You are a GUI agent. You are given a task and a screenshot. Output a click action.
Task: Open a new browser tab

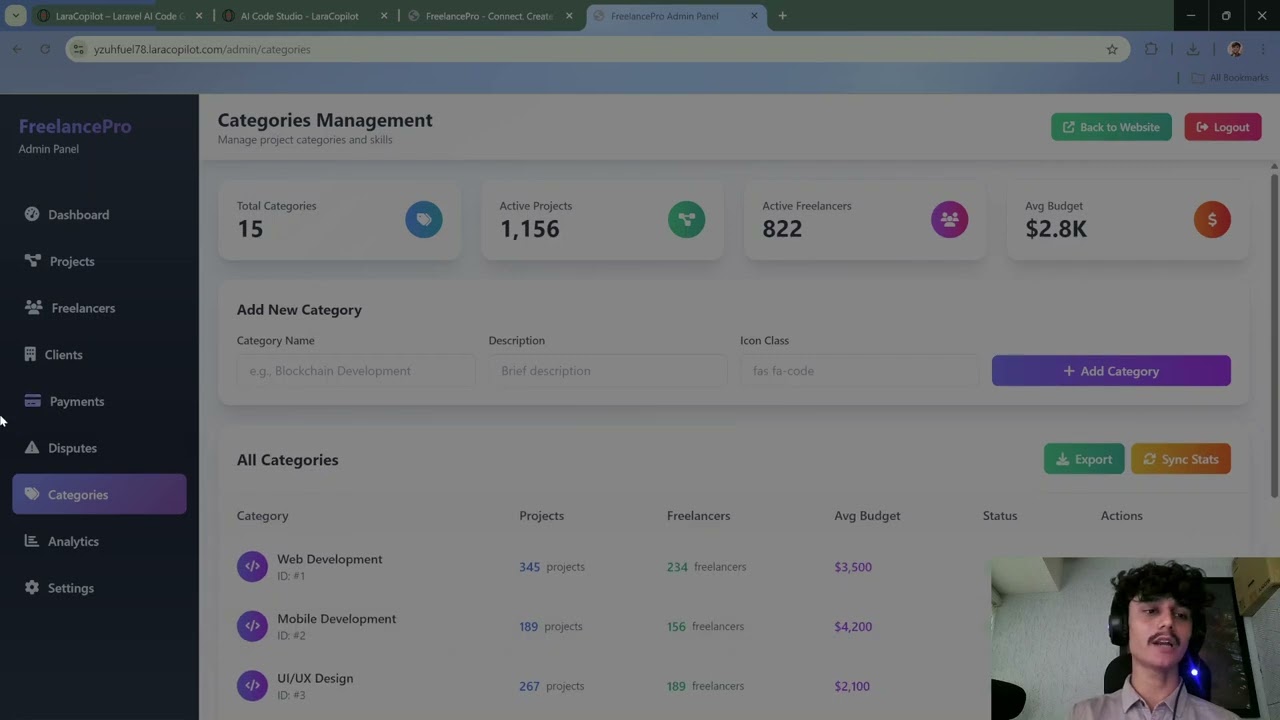782,16
